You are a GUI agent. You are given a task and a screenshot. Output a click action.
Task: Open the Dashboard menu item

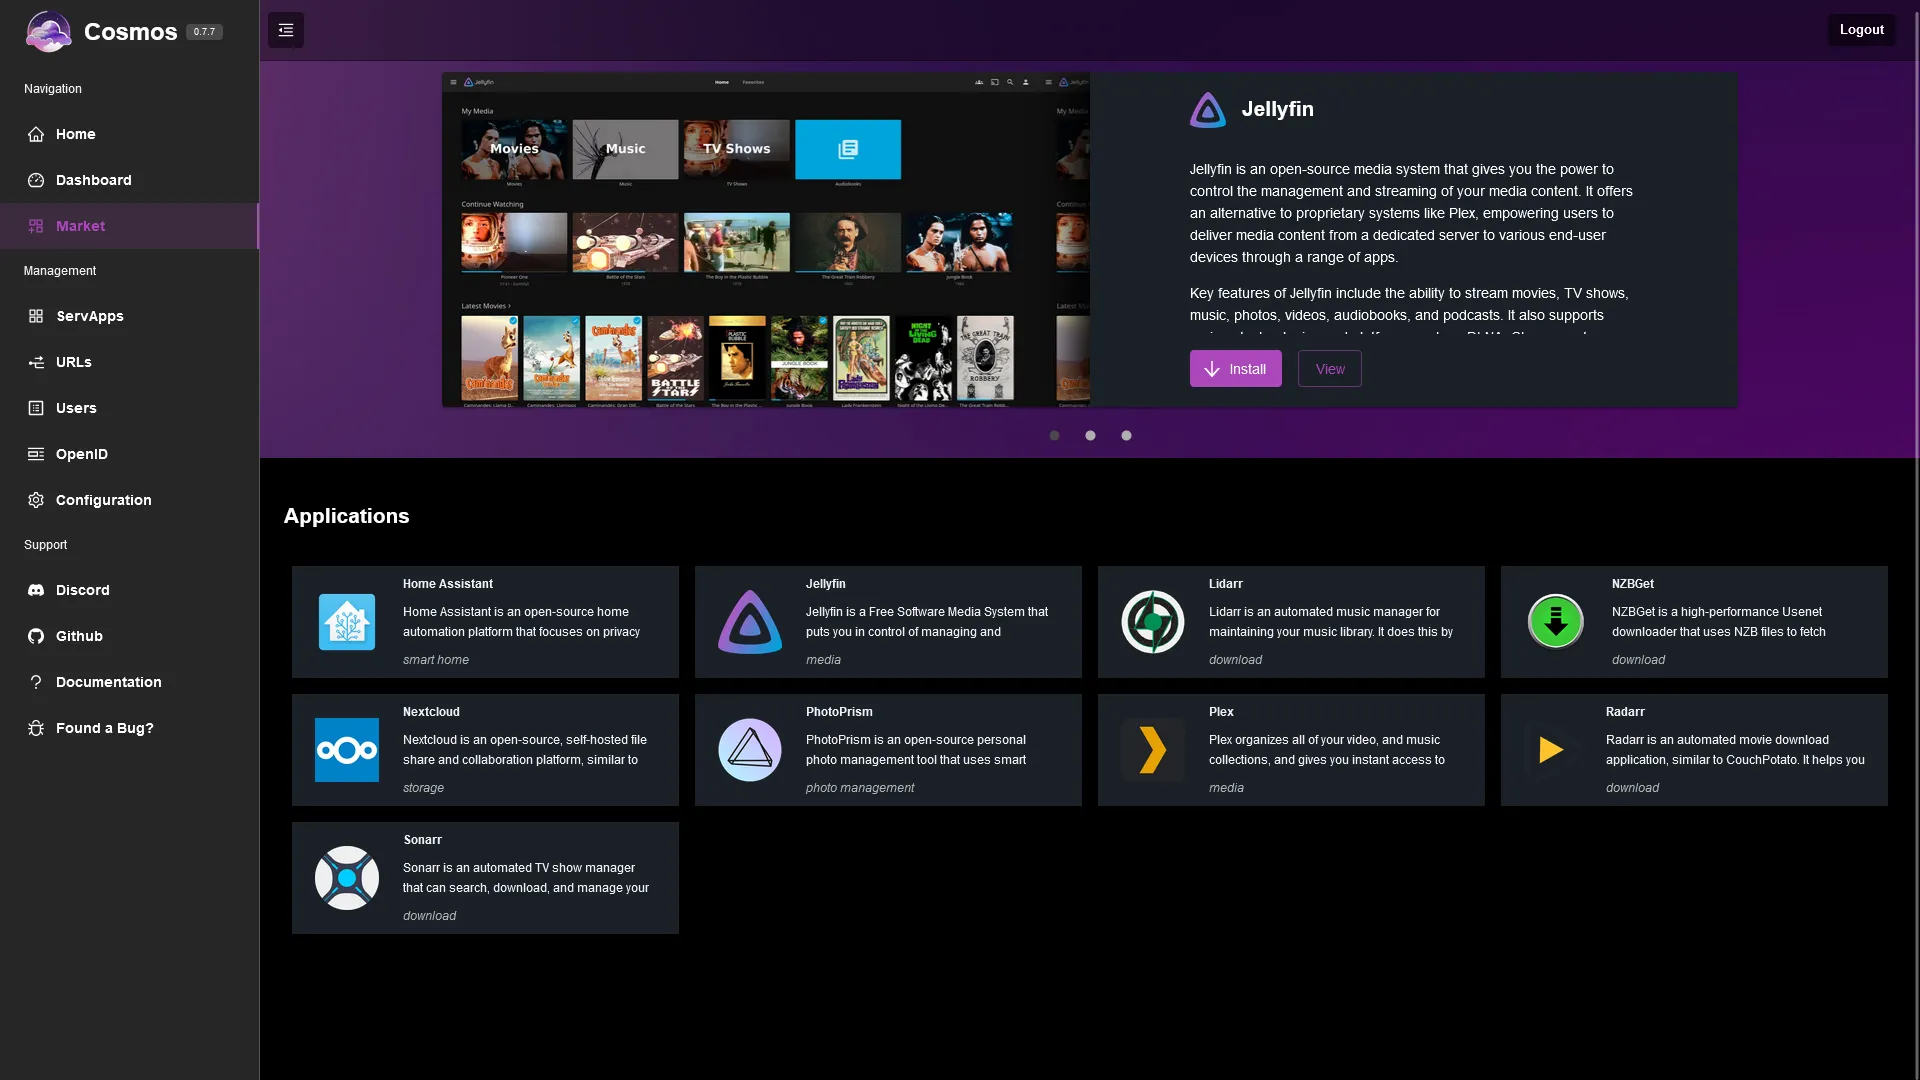point(129,180)
